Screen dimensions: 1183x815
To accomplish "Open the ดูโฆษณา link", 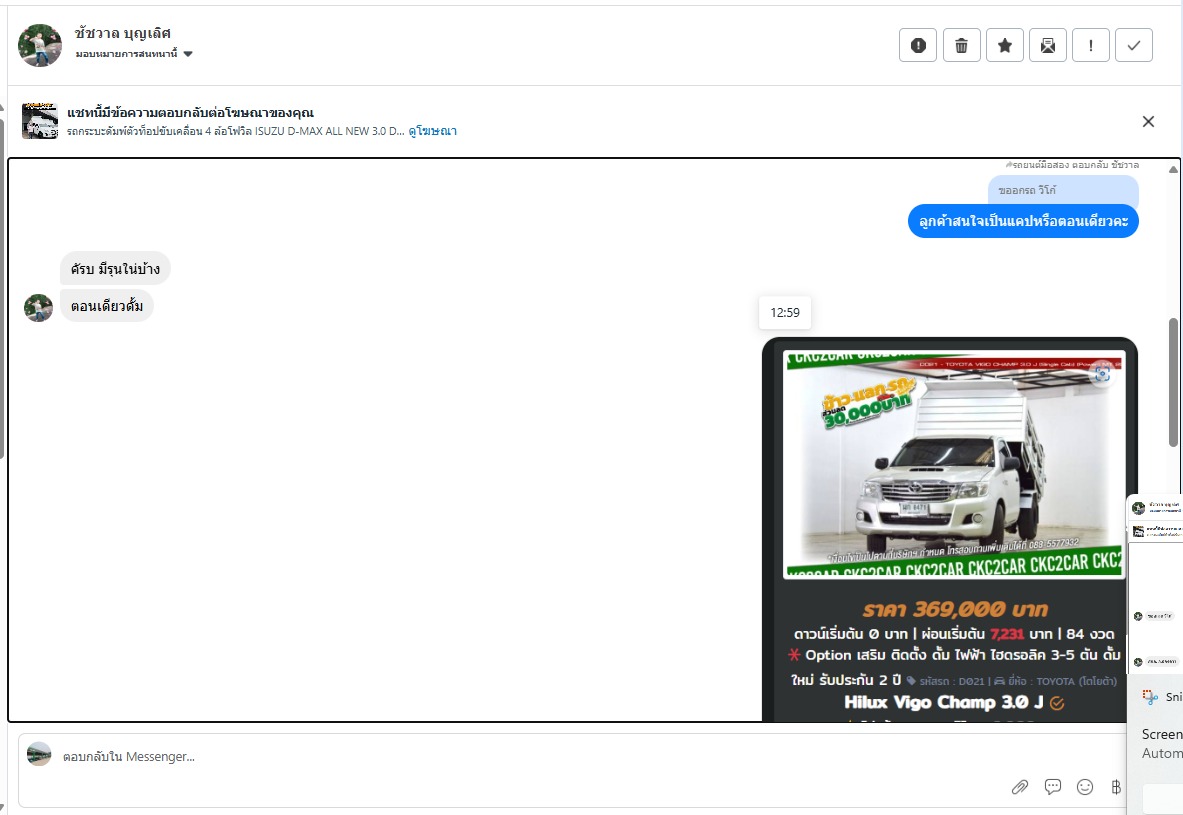I will point(432,131).
